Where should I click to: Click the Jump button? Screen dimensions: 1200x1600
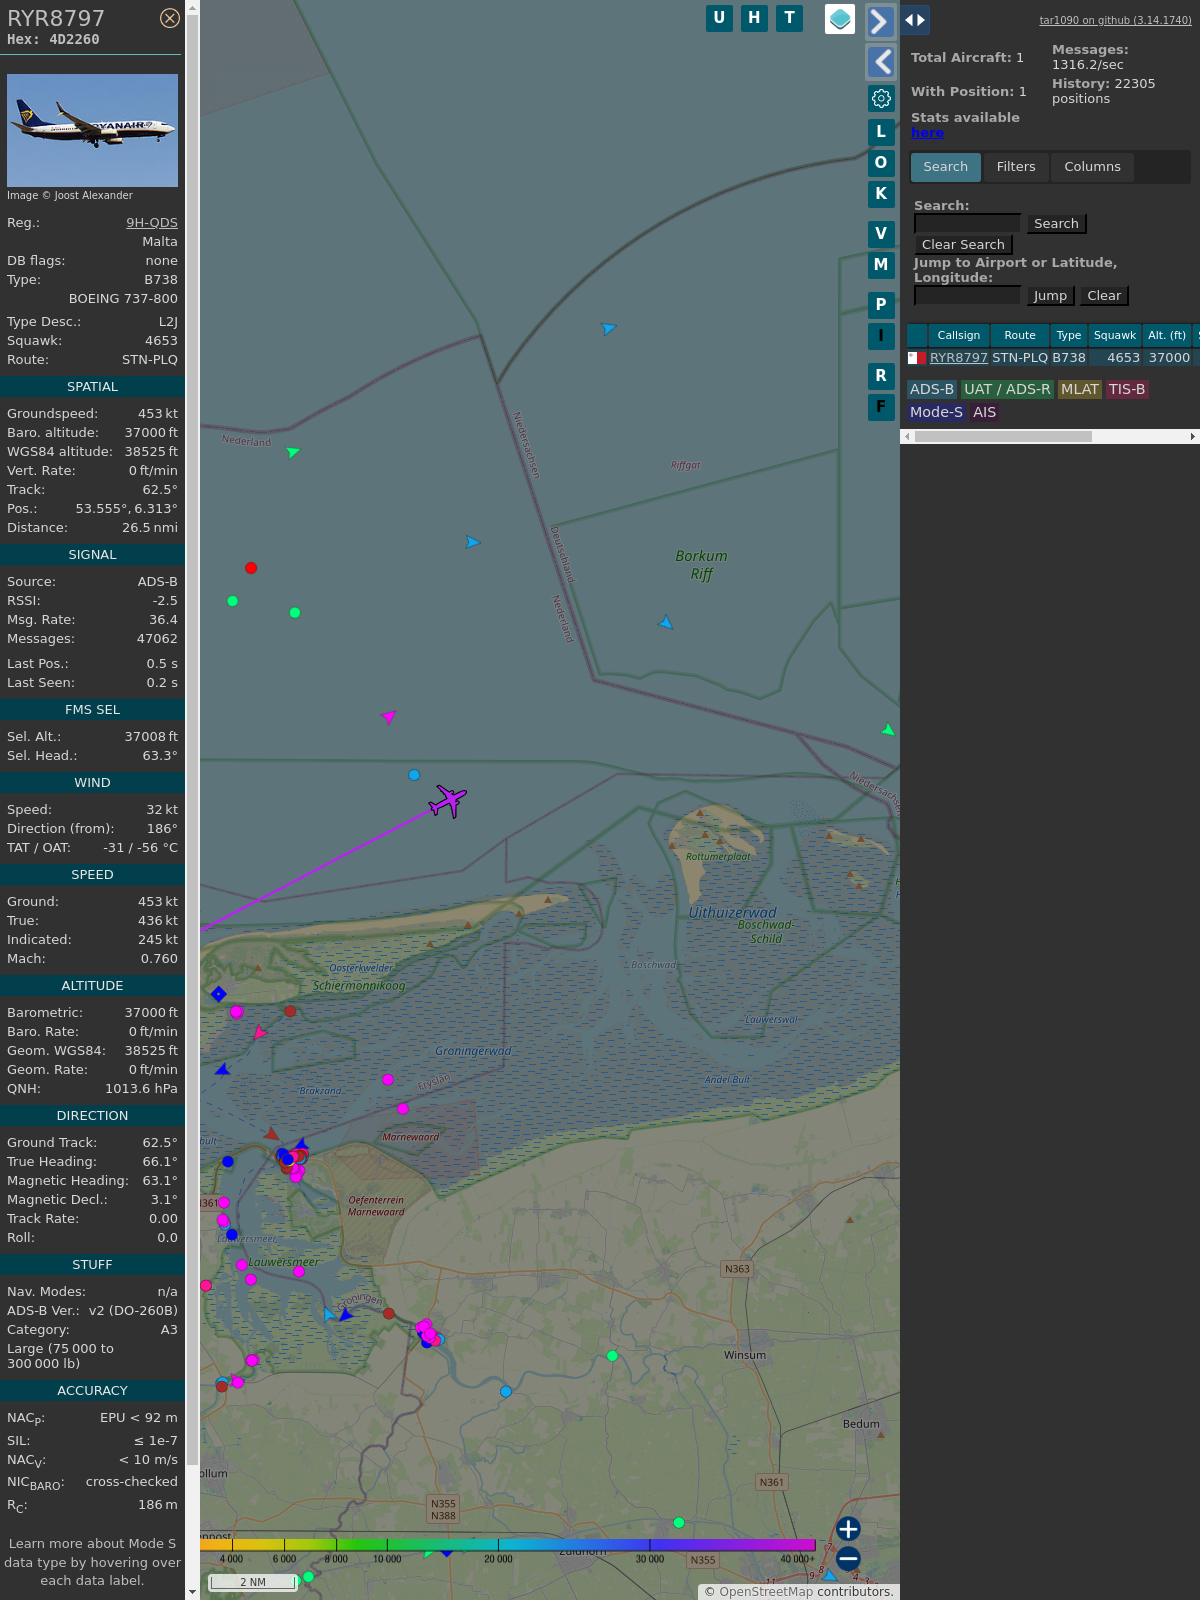1050,296
